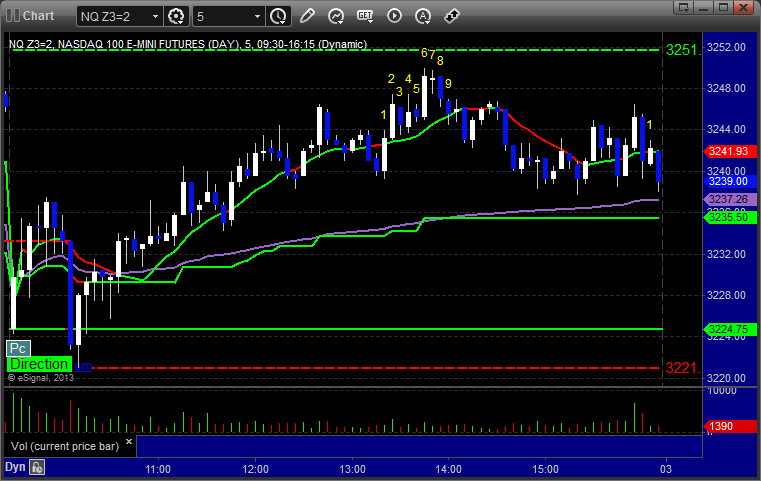Open the alerts circled-A menu
Viewport: 761px width, 481px height.
pyautogui.click(x=423, y=16)
